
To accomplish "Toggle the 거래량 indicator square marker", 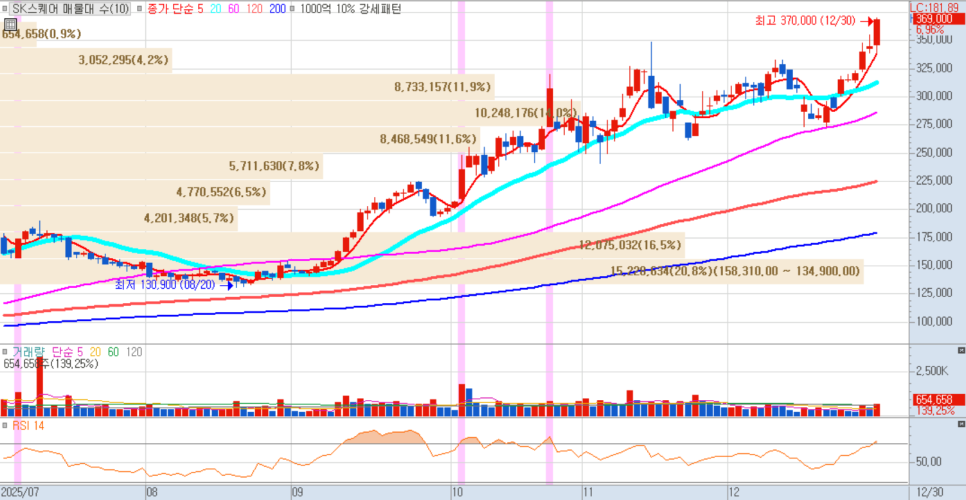I will coord(5,352).
